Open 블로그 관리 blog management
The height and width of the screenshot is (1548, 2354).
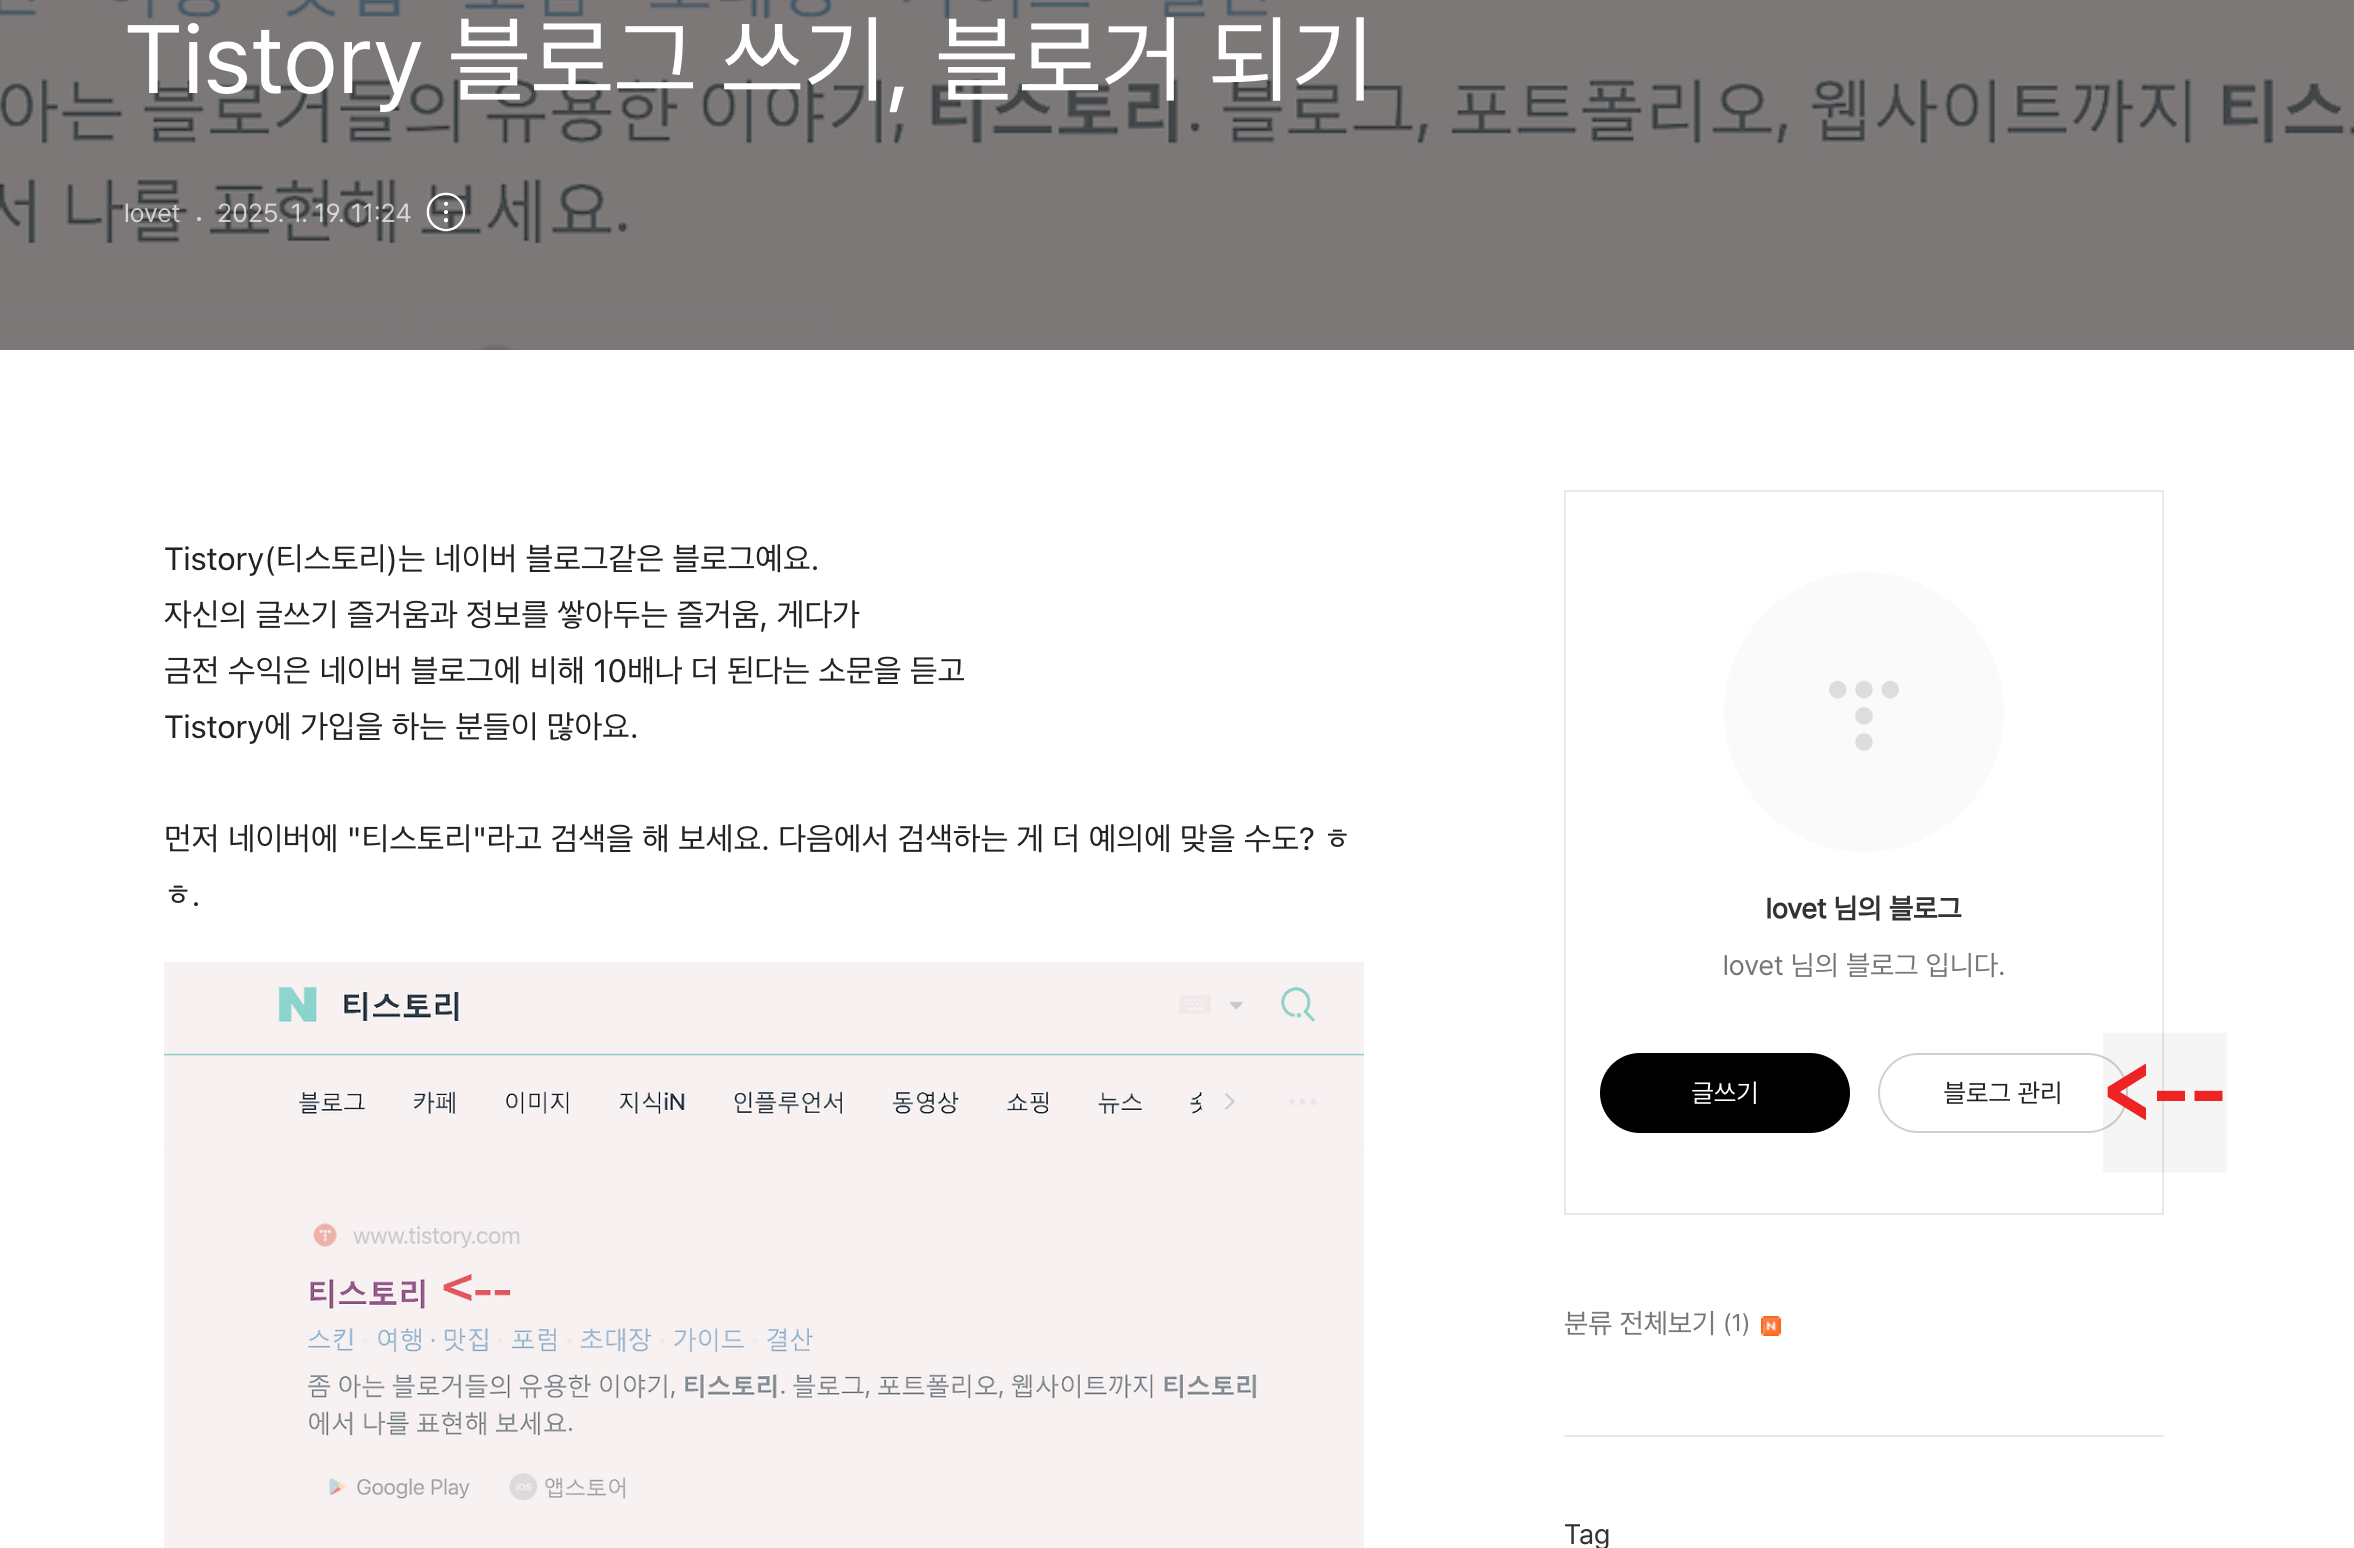2002,1092
